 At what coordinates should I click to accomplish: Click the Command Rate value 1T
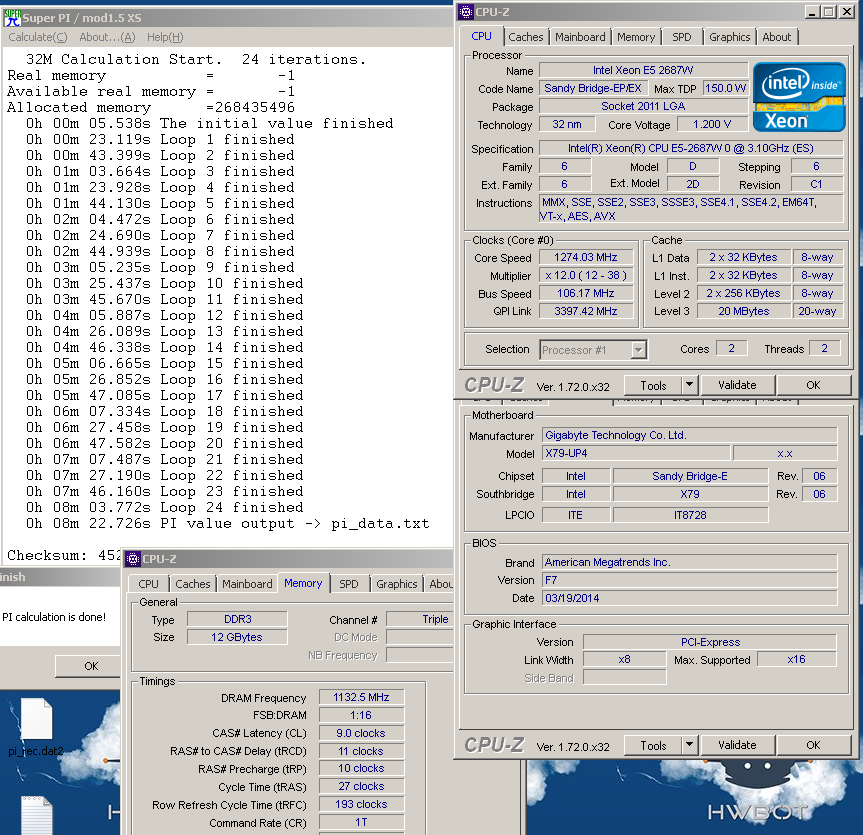[361, 822]
